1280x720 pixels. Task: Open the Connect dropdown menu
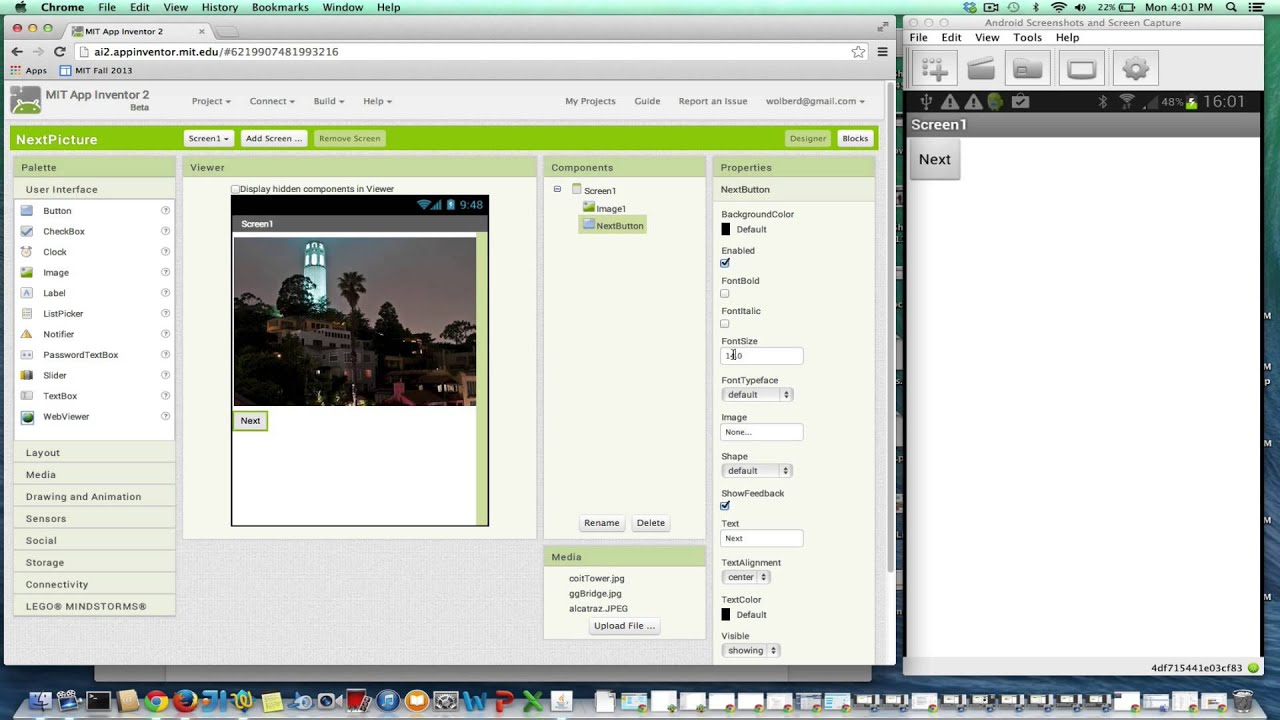click(x=272, y=101)
